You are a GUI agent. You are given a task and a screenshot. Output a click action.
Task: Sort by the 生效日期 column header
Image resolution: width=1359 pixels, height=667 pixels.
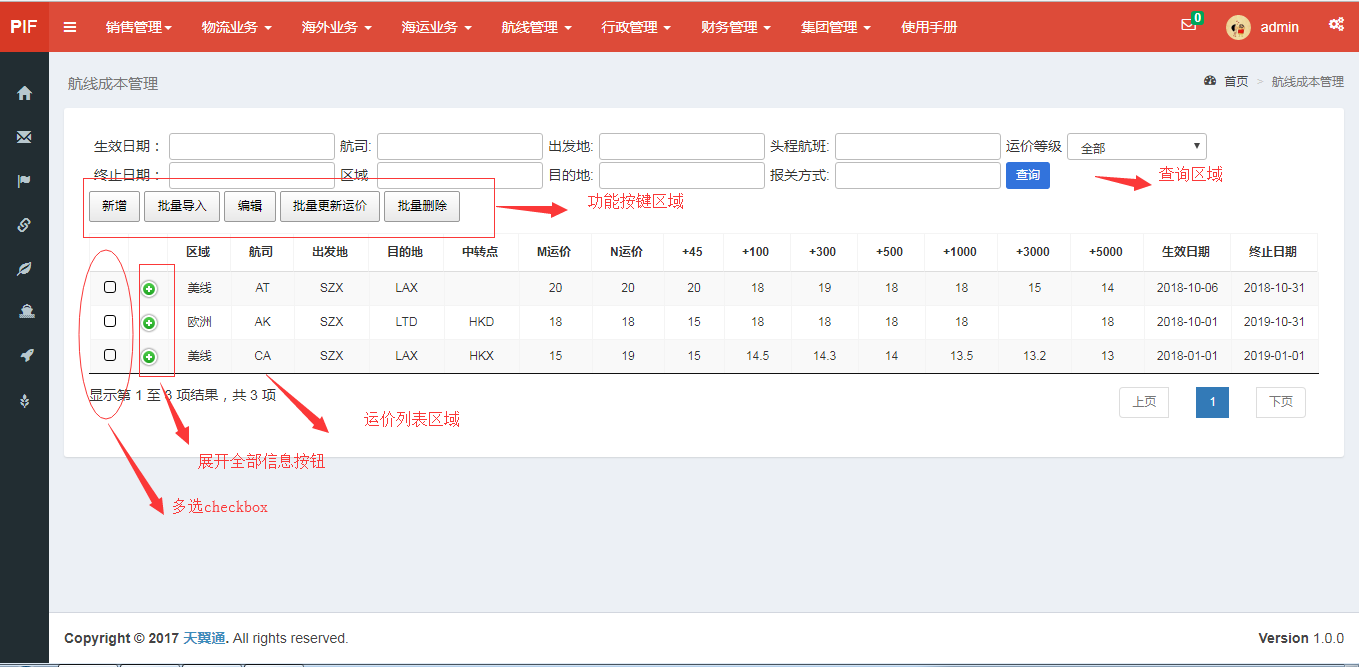click(1185, 252)
